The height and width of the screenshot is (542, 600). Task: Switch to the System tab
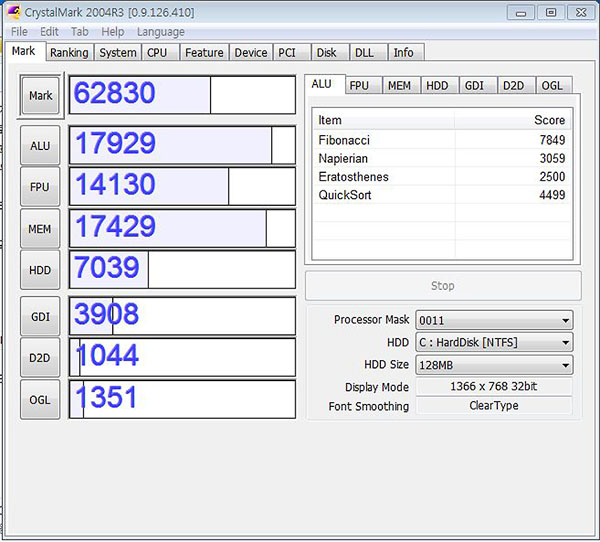pos(118,52)
